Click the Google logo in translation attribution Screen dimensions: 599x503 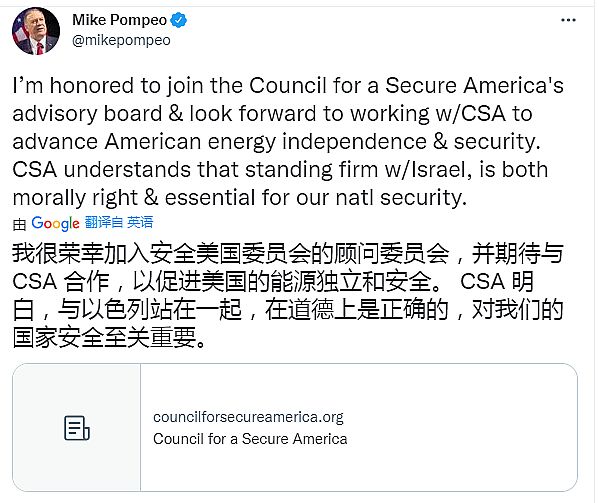coord(55,223)
